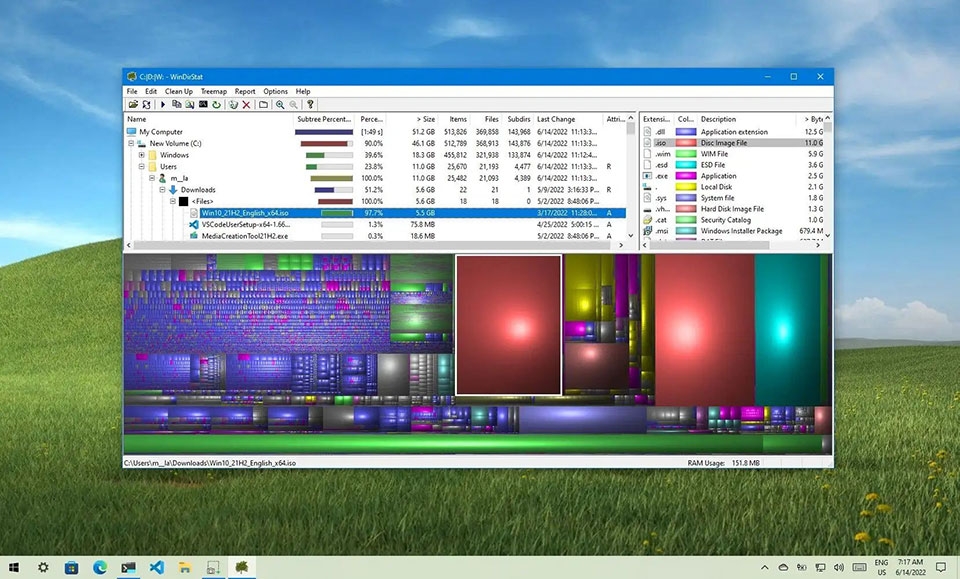This screenshot has width=960, height=579.
Task: Click the cyan ESD File color swatch
Action: pos(686,165)
